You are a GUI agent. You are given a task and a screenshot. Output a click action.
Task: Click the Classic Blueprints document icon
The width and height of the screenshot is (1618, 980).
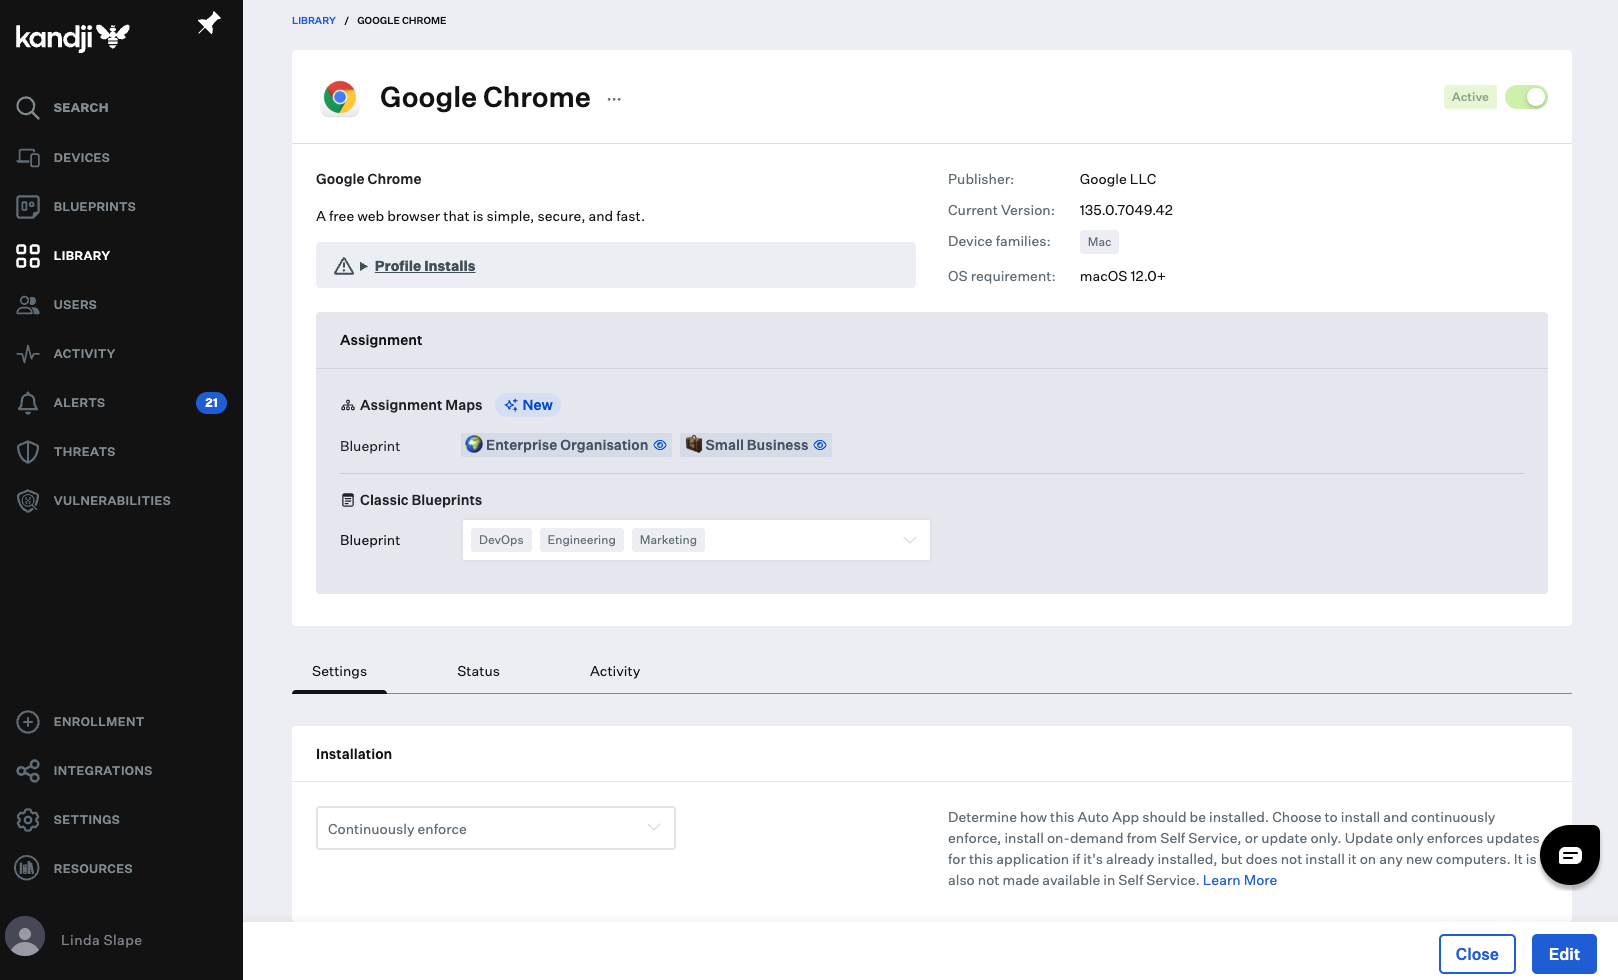(348, 500)
